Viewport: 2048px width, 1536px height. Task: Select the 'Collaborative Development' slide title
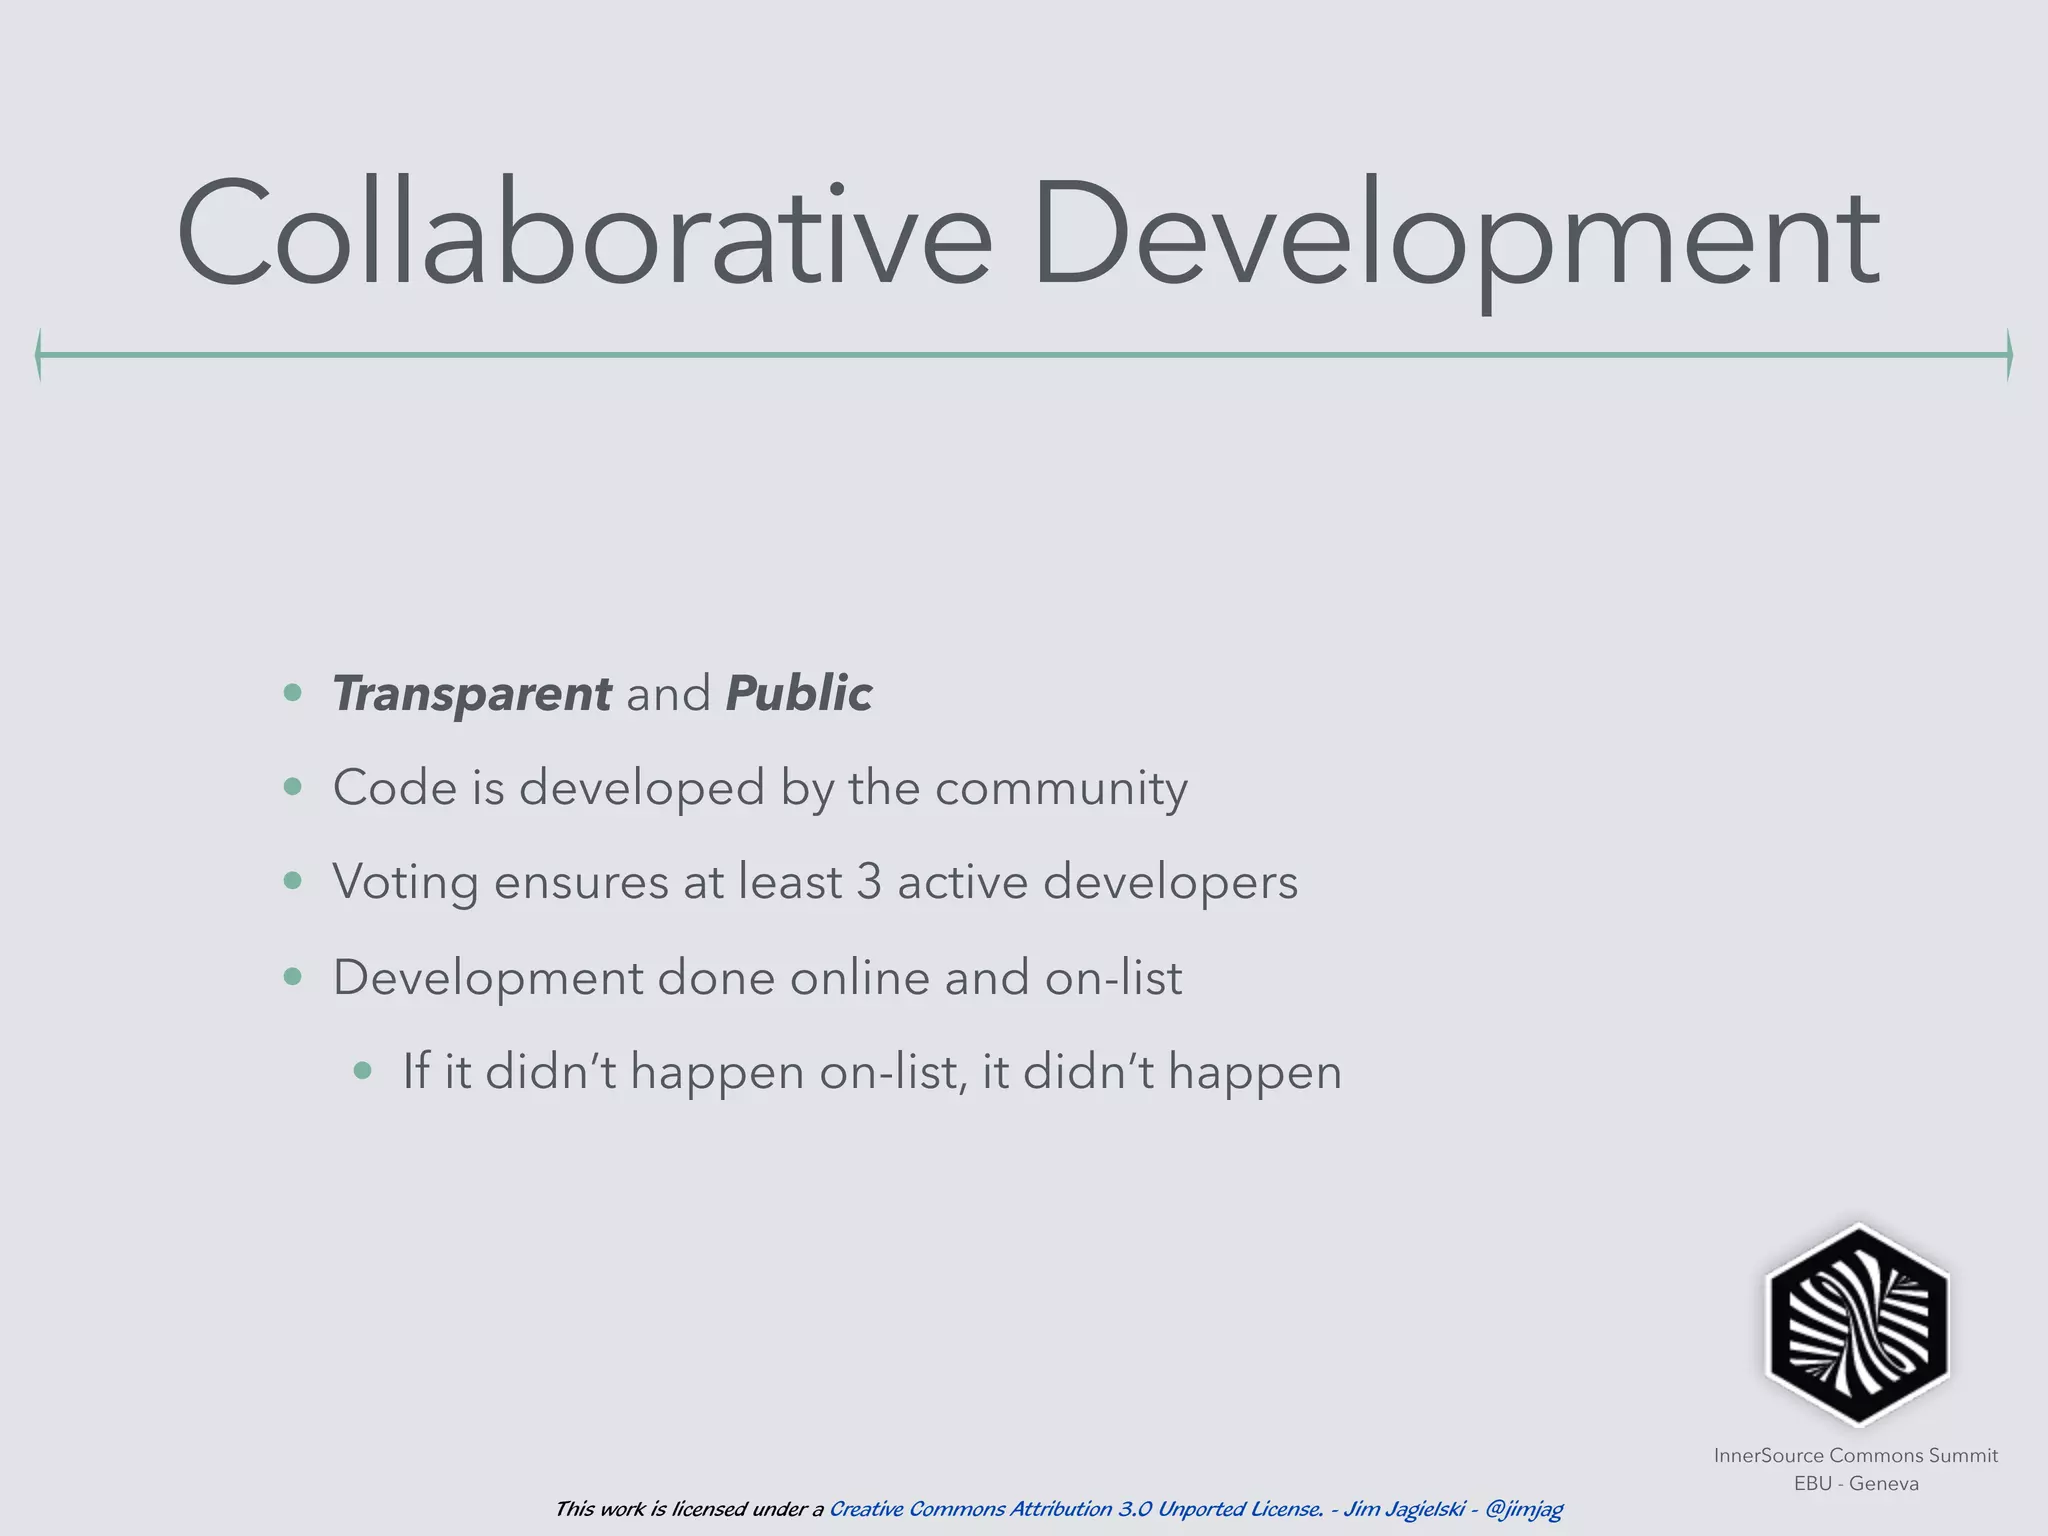[x=1028, y=235]
